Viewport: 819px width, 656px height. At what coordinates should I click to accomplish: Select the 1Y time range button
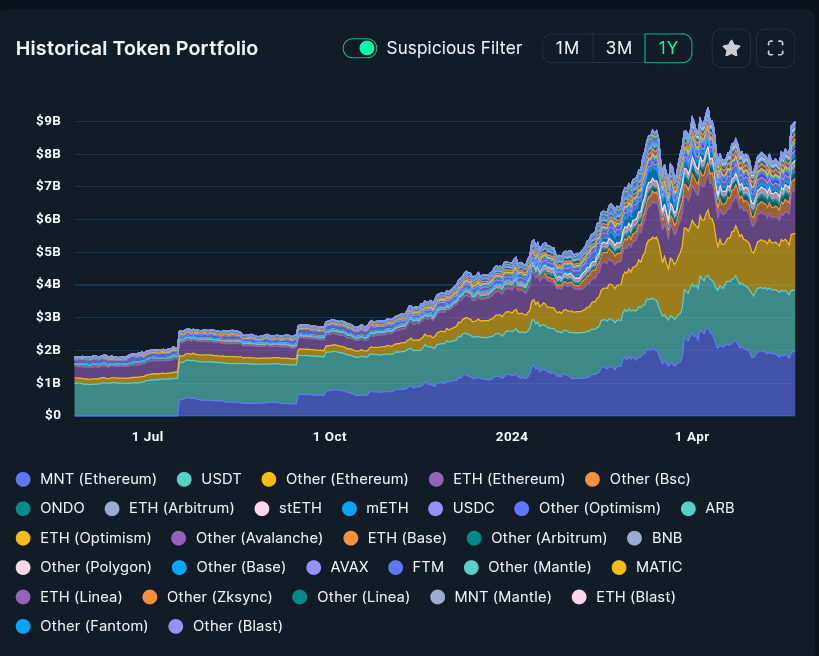pos(668,48)
